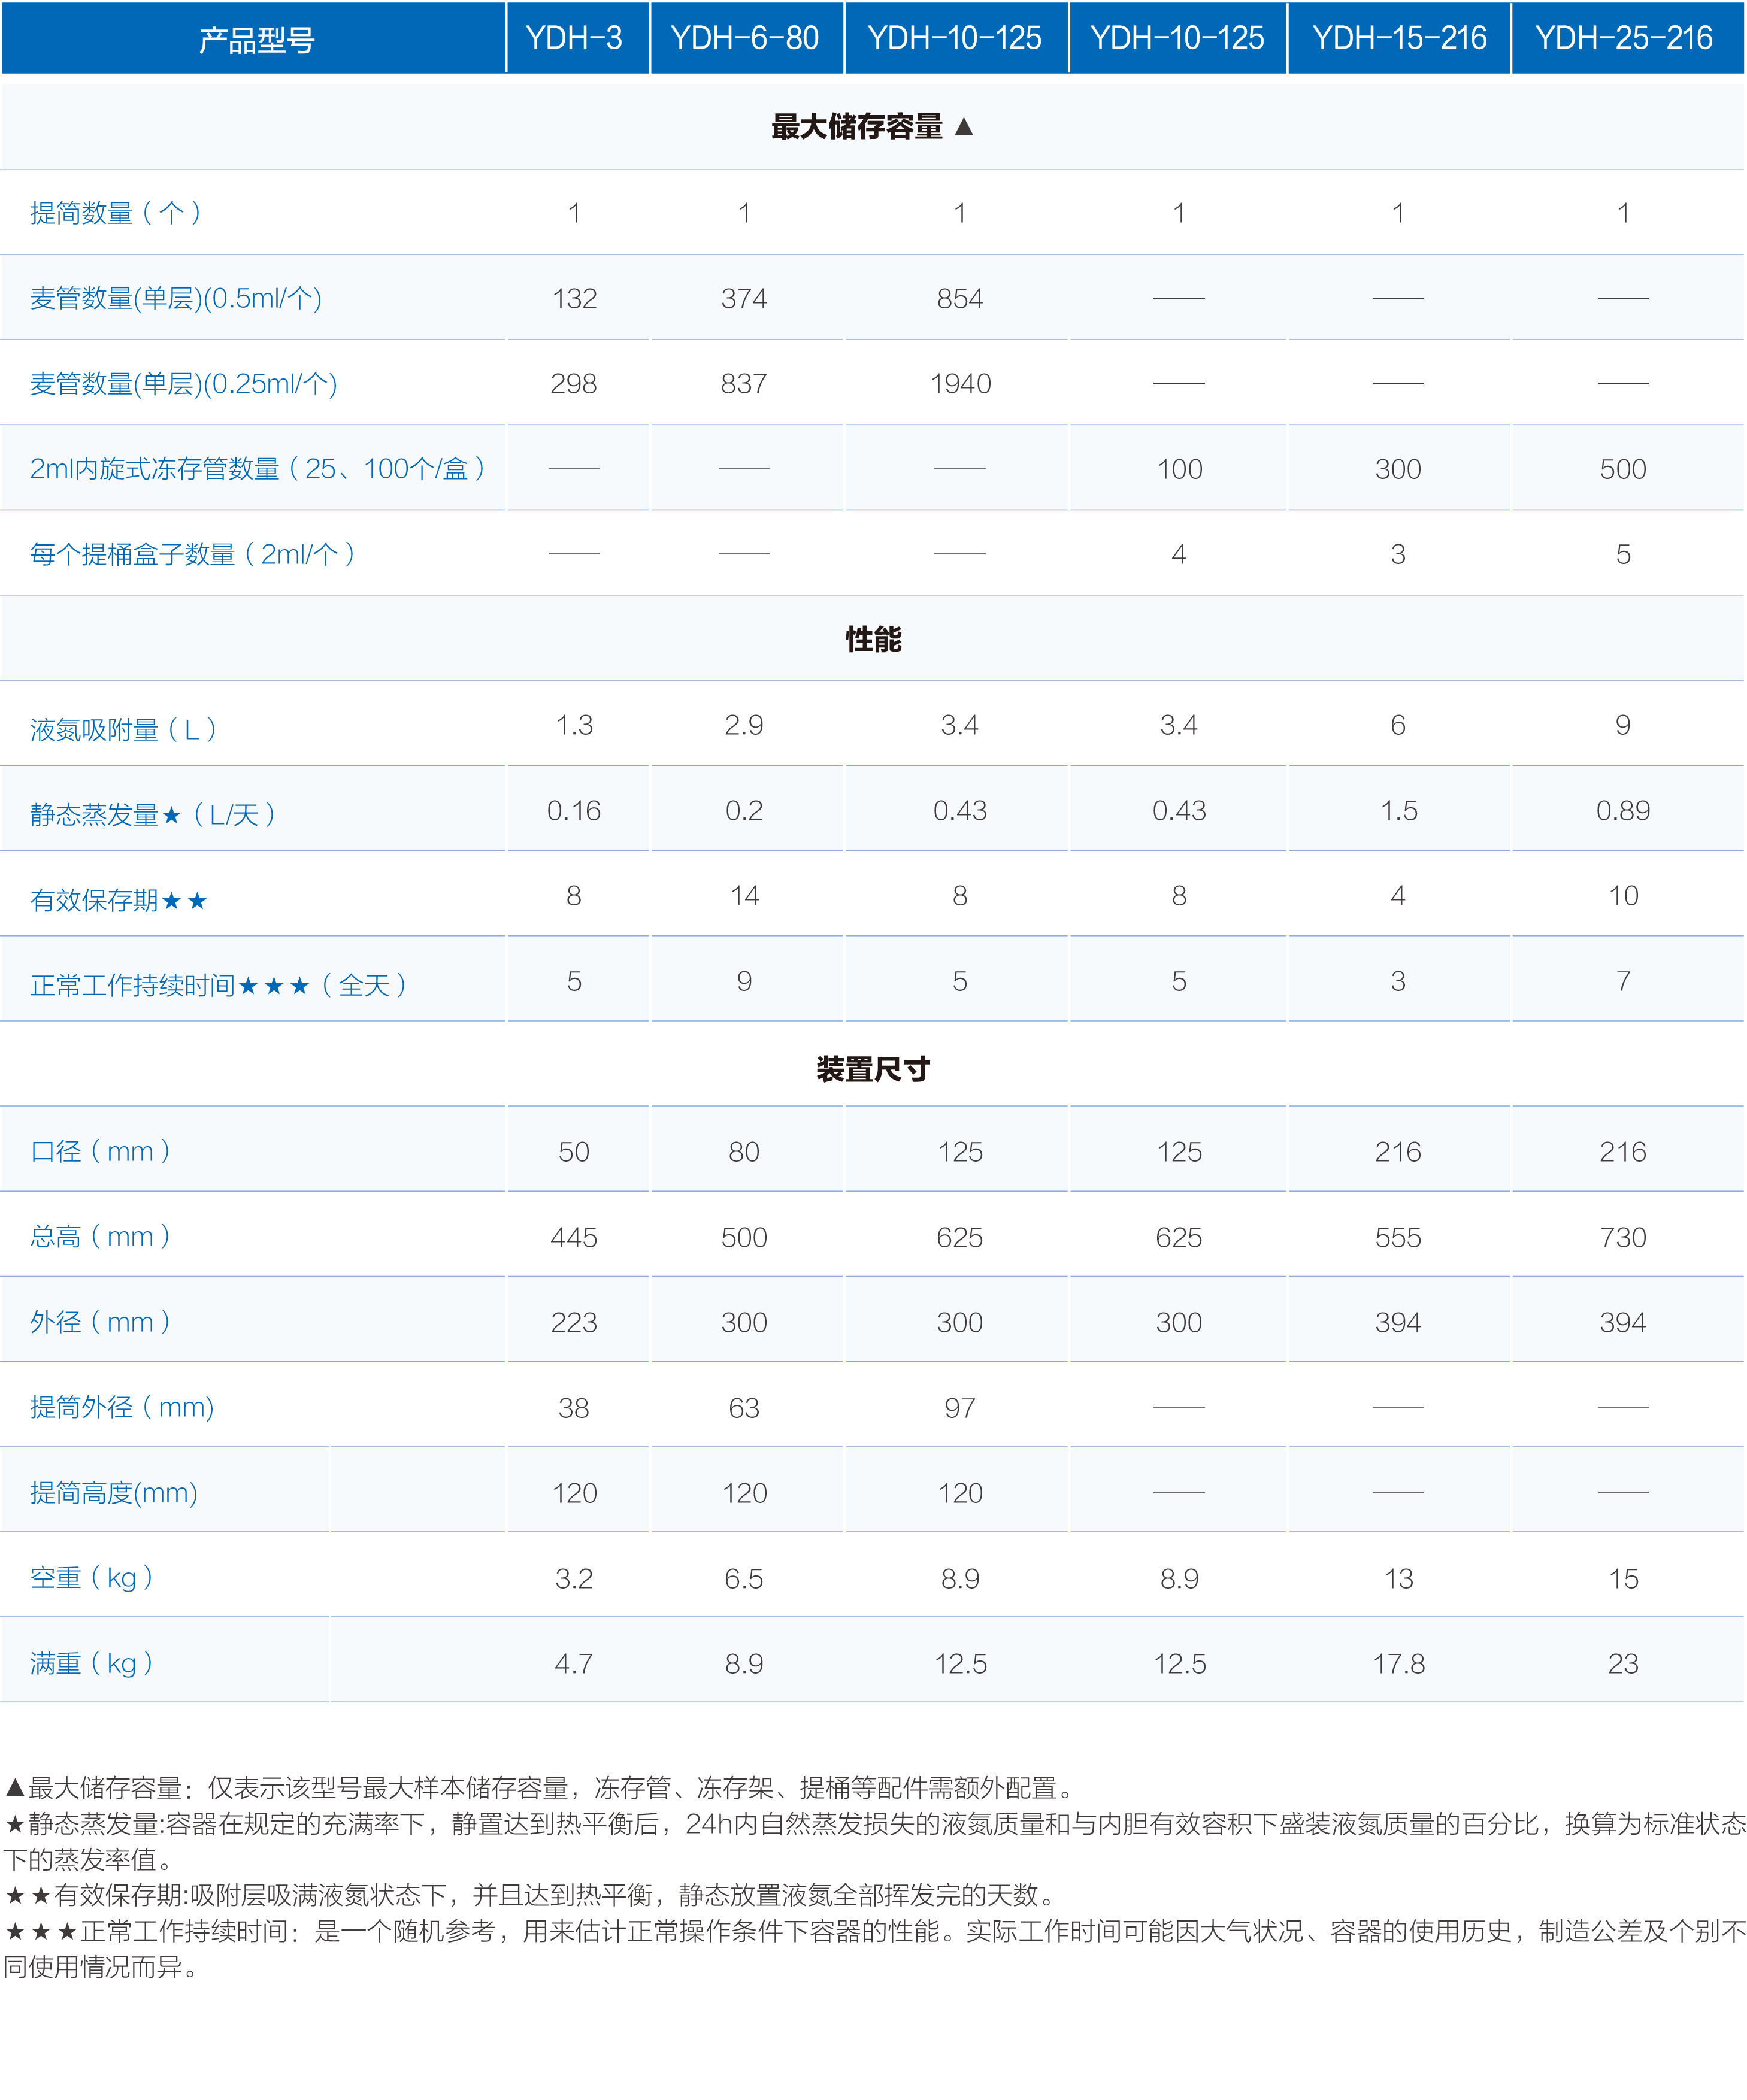The image size is (1747, 2100).
Task: Click the value 13 in 空重 row
Action: coord(1399,1579)
